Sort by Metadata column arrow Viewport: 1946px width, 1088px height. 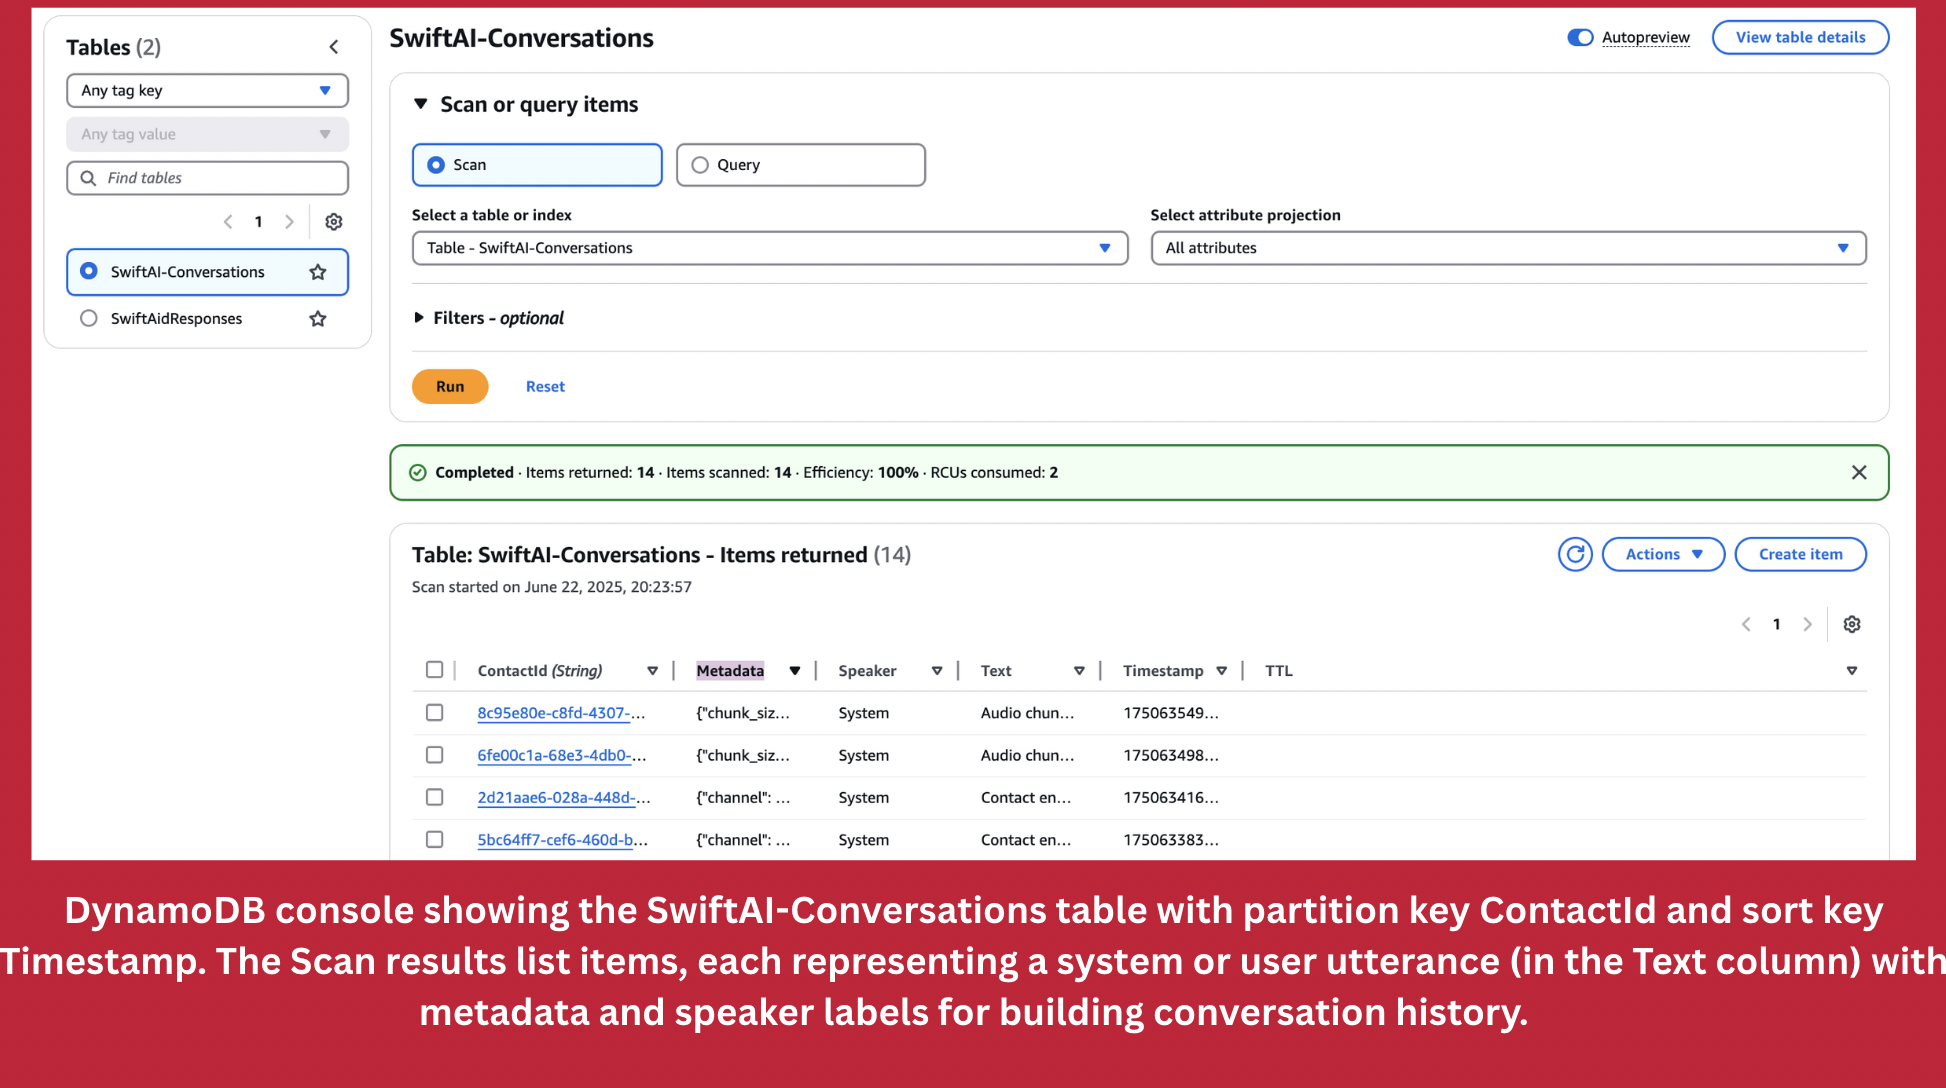click(x=795, y=671)
